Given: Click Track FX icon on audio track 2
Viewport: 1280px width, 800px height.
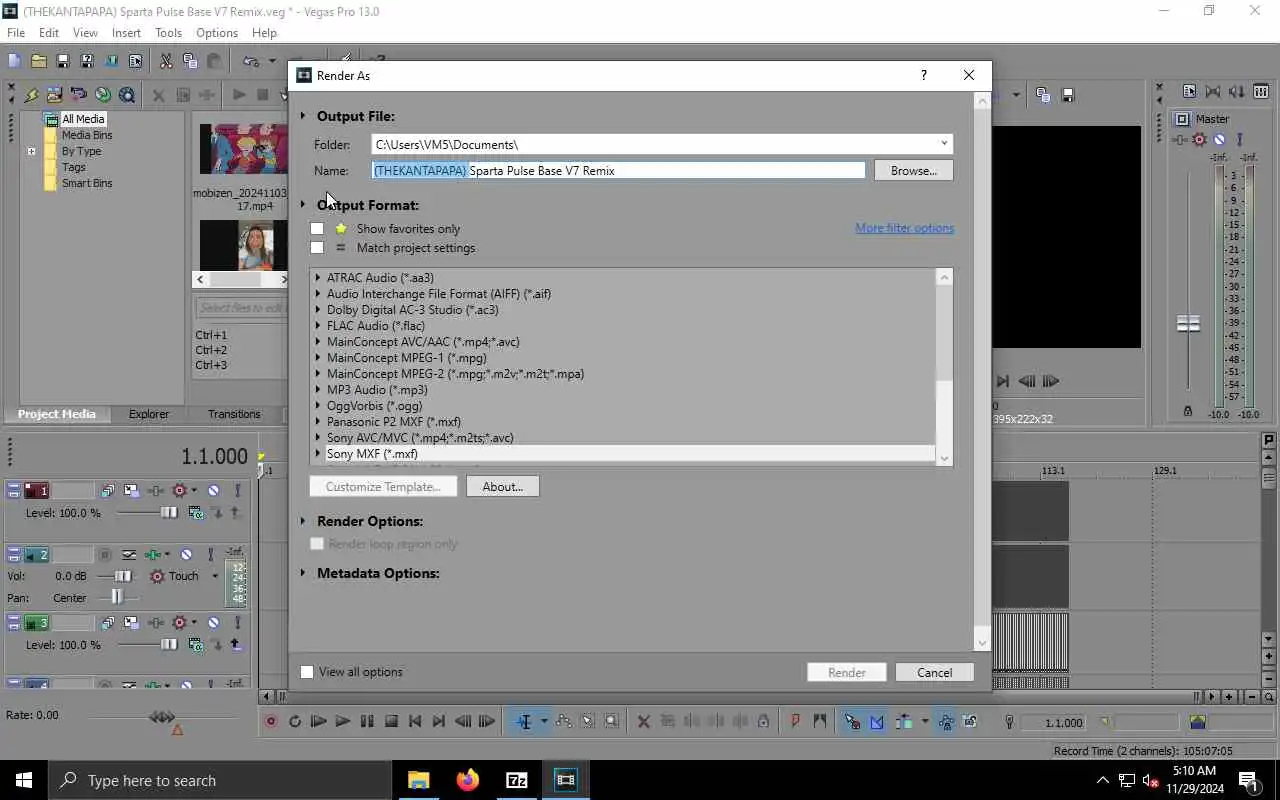Looking at the screenshot, I should (x=153, y=555).
